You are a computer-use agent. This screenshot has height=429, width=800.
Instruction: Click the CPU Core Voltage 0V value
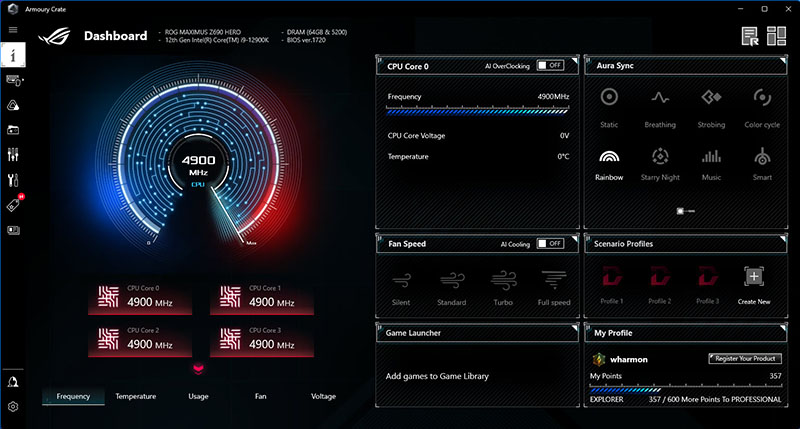pos(564,136)
